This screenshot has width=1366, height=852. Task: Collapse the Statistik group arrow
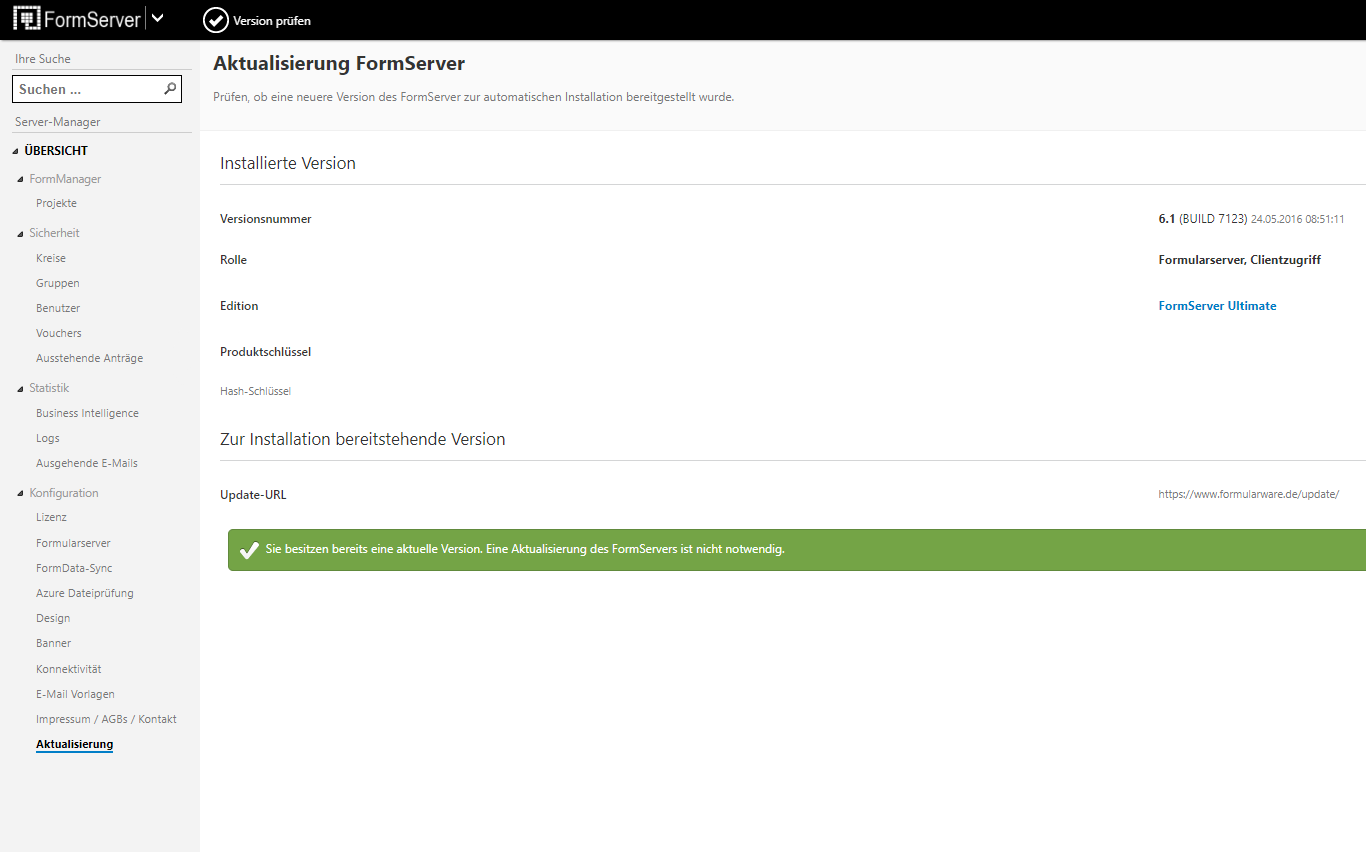[21, 389]
